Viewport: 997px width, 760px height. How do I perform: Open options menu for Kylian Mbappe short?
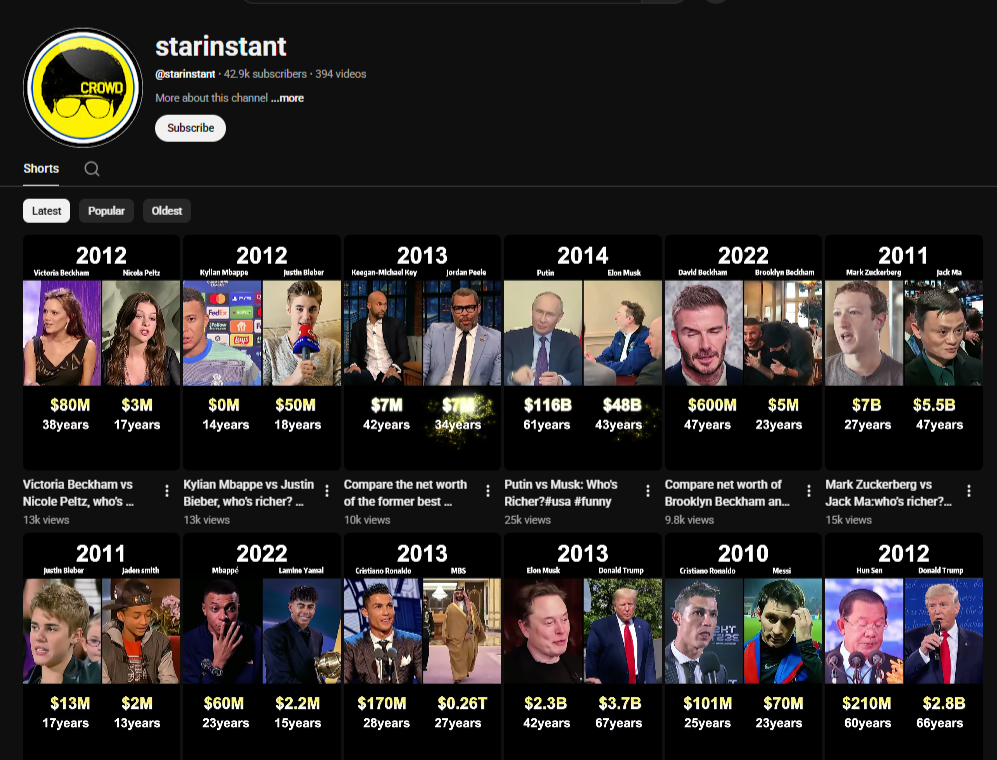pos(327,491)
